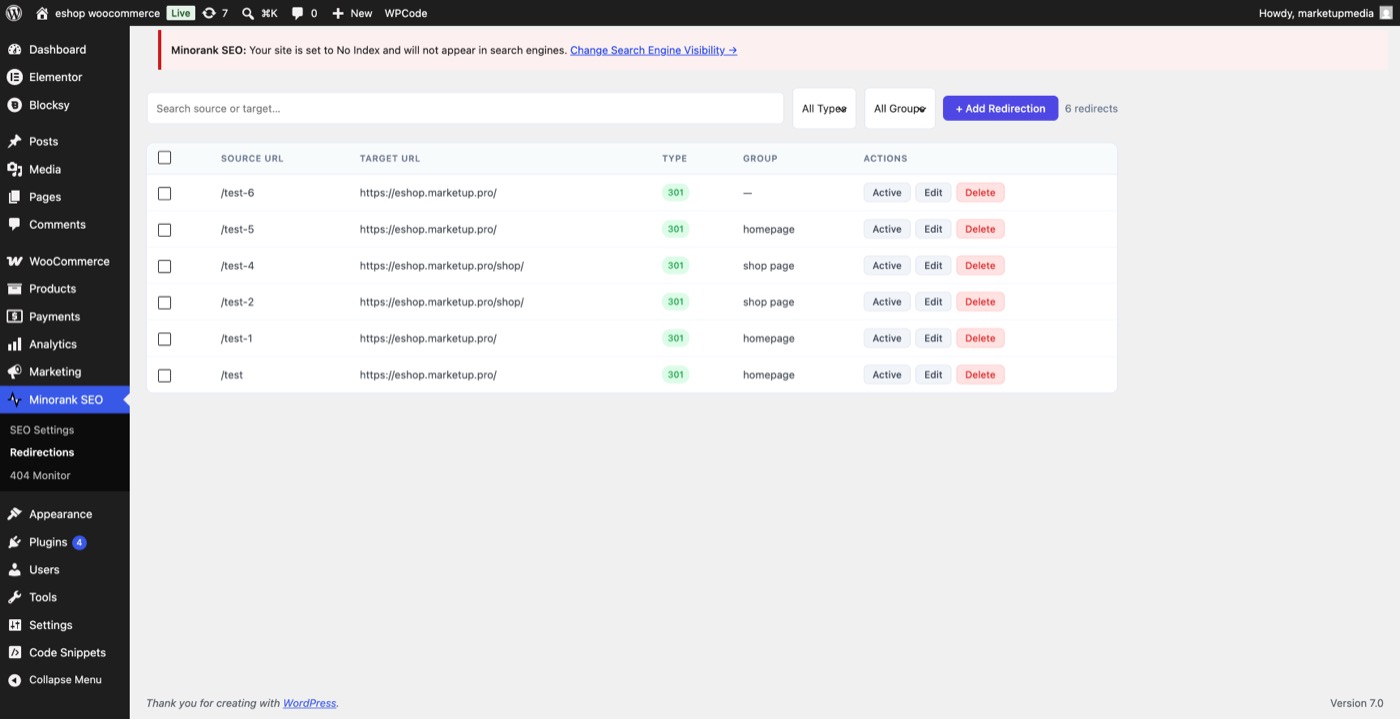
Task: Edit the /test-1 redirect
Action: click(933, 338)
